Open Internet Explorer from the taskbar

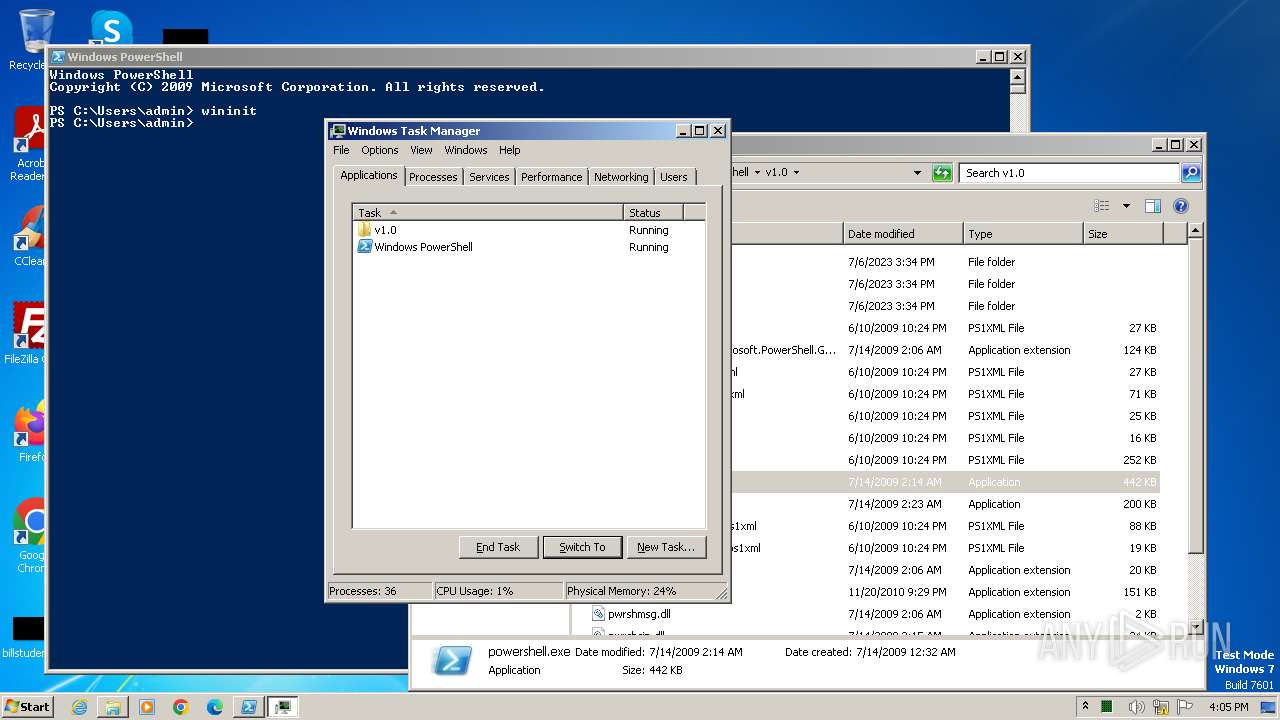tap(79, 707)
